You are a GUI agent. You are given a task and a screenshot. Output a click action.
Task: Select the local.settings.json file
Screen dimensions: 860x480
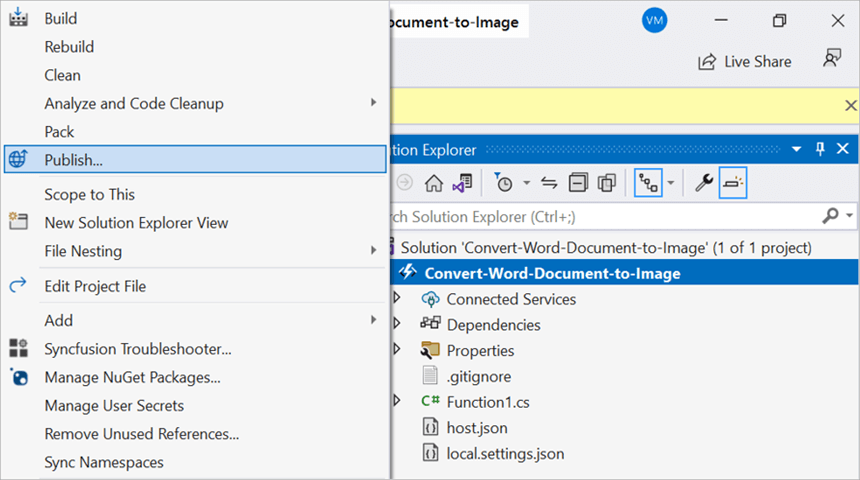coord(505,454)
